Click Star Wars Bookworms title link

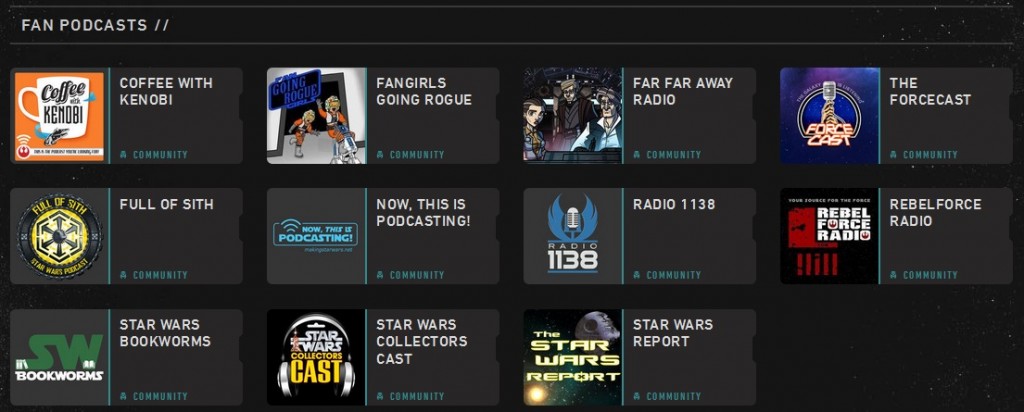pos(165,333)
